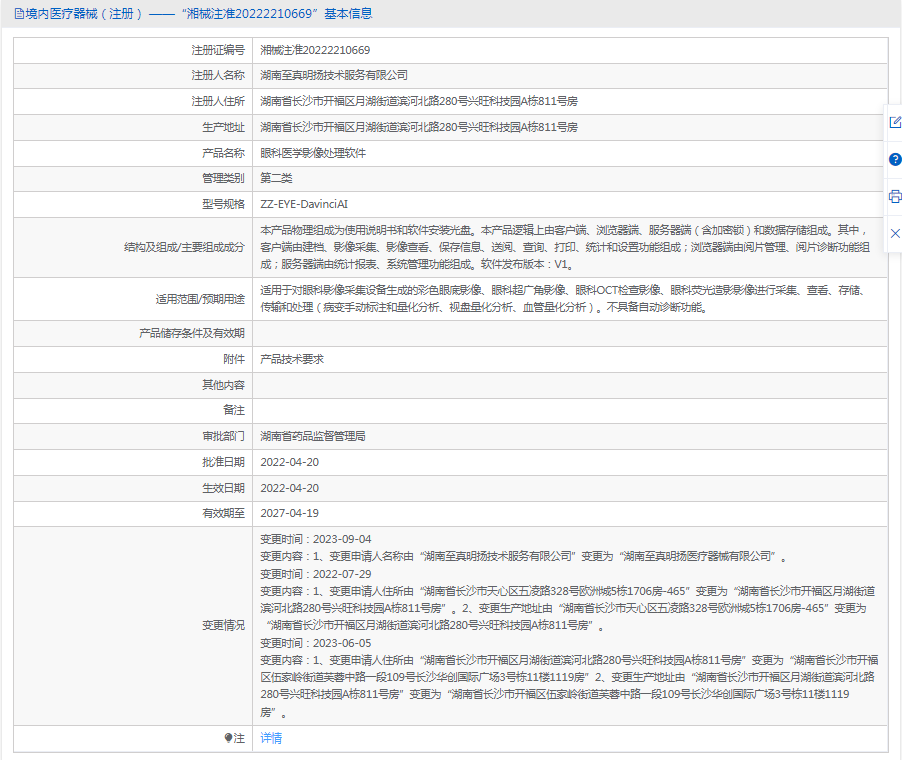
Task: Click the edit/feedback pencil icon in sidebar
Action: (x=894, y=122)
